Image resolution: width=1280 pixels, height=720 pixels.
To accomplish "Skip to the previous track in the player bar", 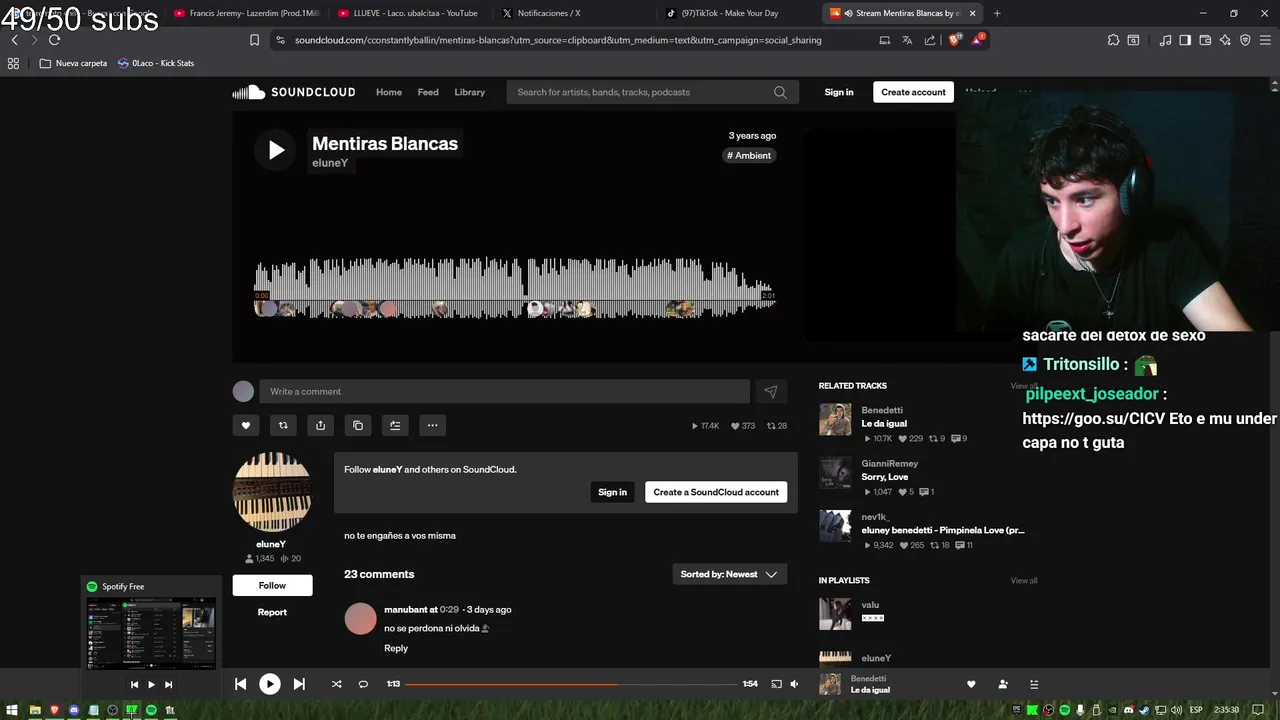I will pyautogui.click(x=240, y=684).
